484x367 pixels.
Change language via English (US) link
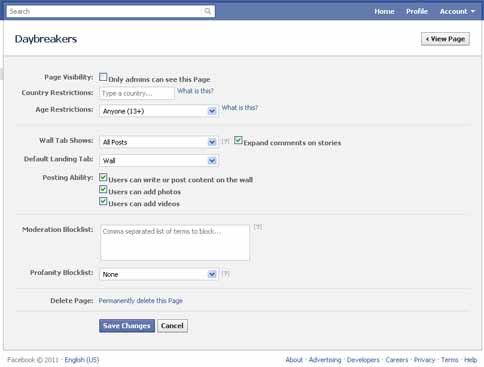click(x=82, y=360)
